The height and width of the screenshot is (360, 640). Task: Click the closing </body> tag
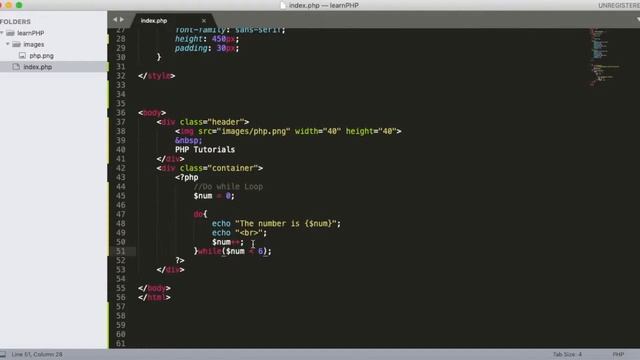click(154, 288)
